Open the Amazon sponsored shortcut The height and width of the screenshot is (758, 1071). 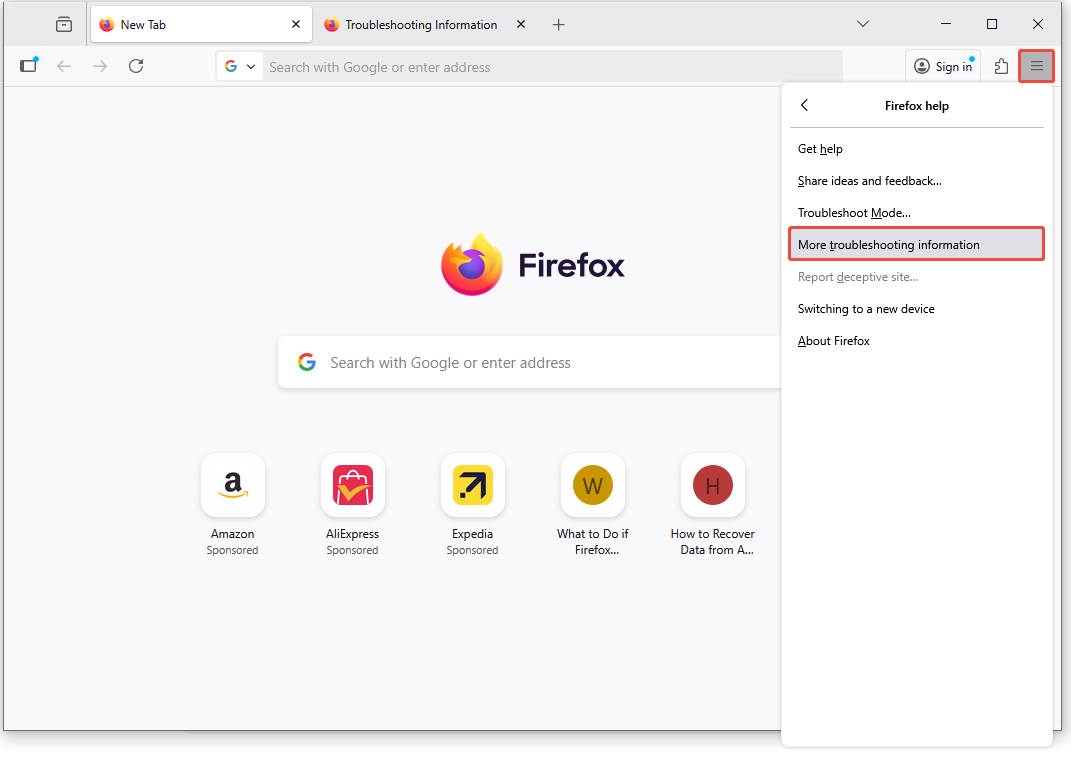[x=232, y=485]
